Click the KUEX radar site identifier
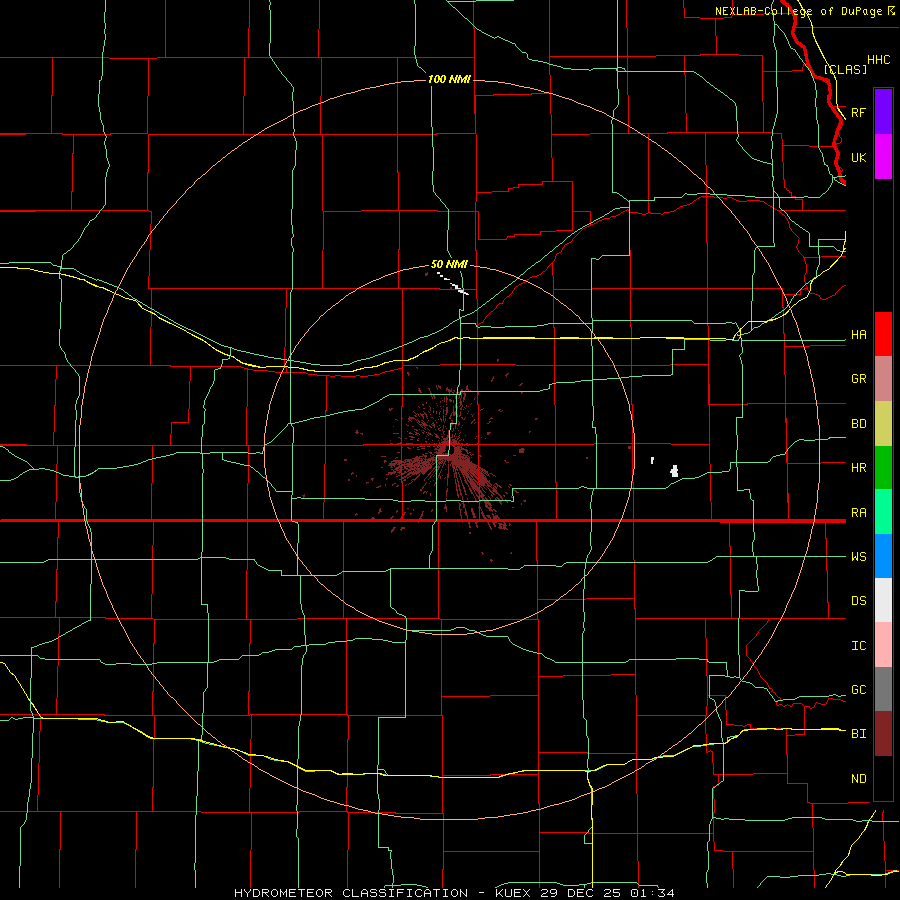The width and height of the screenshot is (900, 900). pyautogui.click(x=514, y=893)
